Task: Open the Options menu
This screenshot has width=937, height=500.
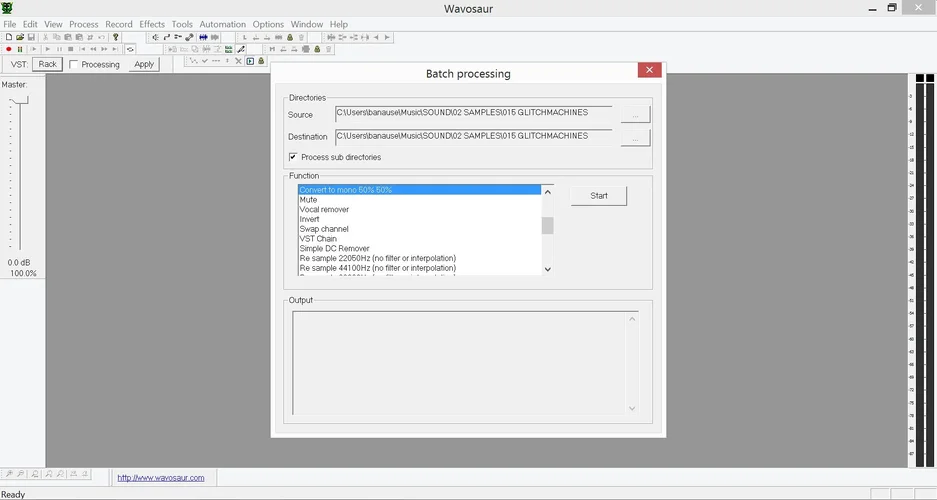Action: tap(268, 24)
